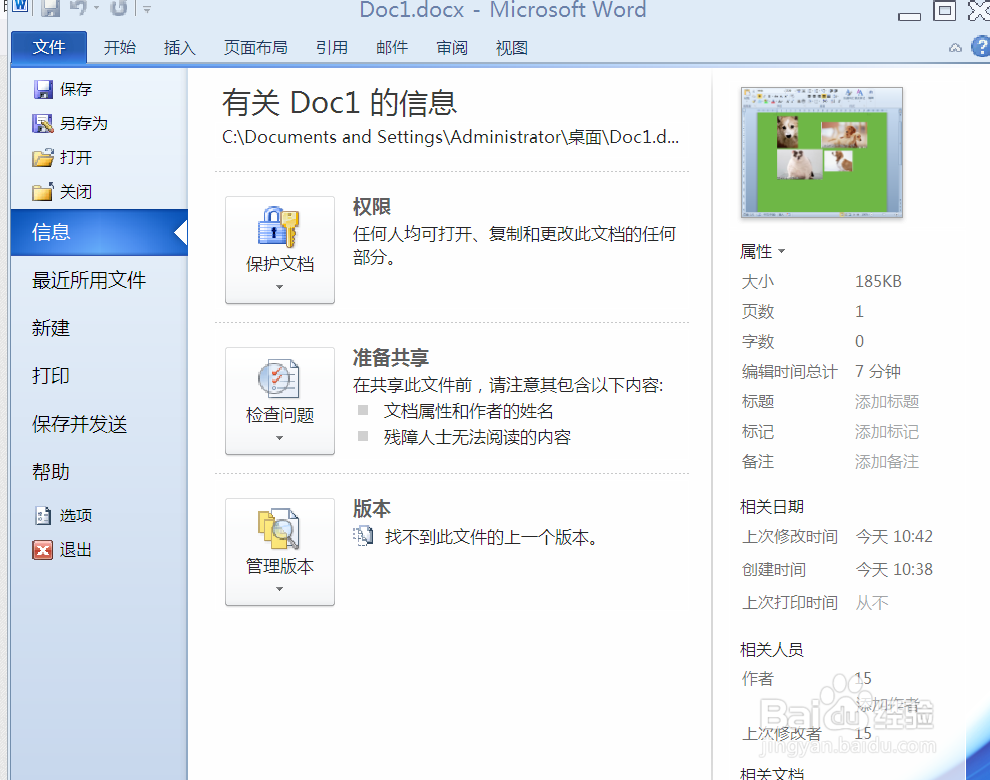Open the Undo history dropdown arrow

(97, 8)
